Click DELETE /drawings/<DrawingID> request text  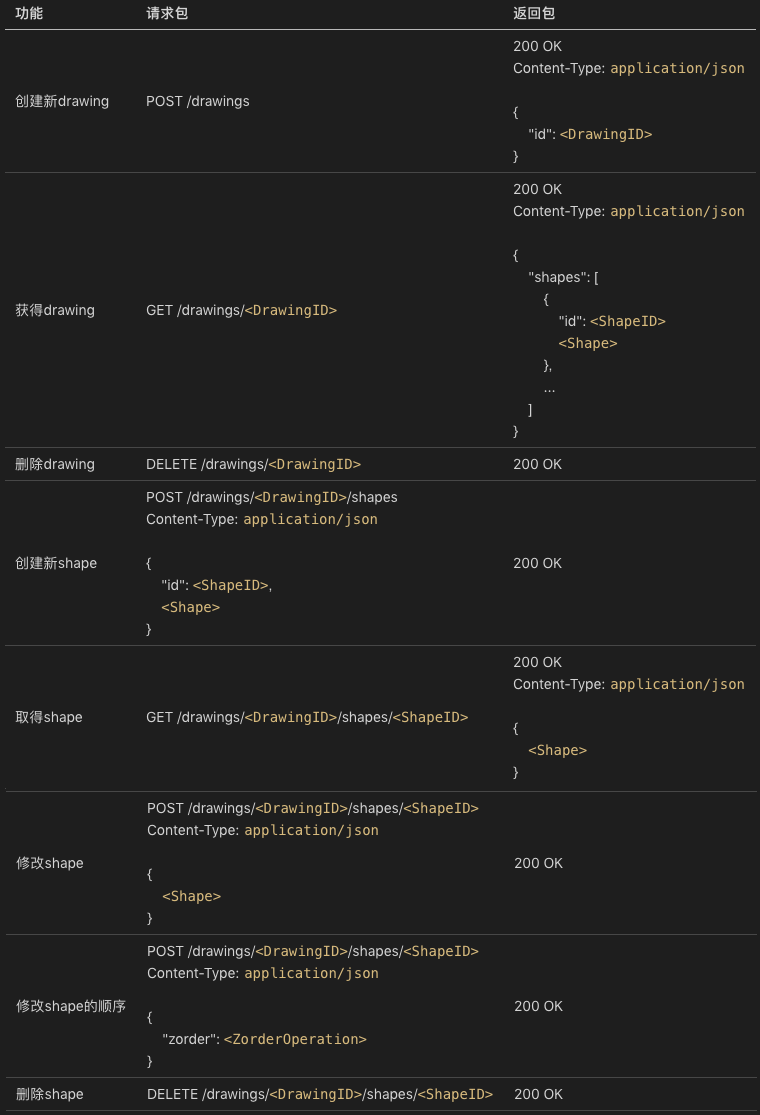[x=253, y=464]
